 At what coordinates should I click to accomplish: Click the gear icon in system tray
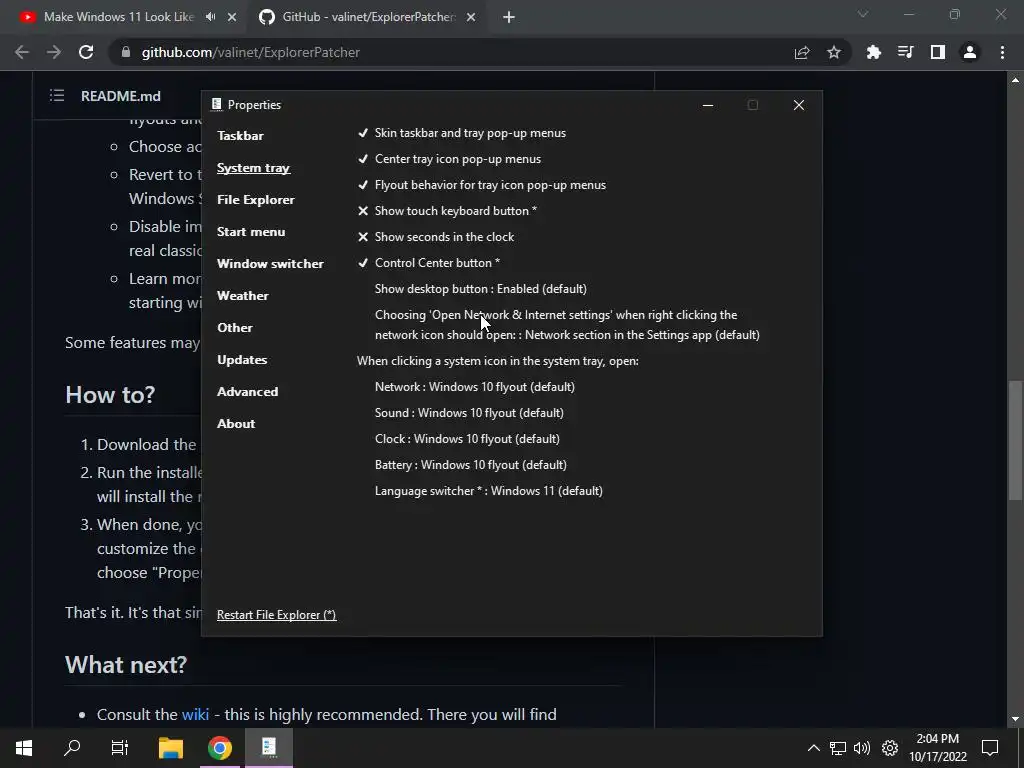pos(889,748)
